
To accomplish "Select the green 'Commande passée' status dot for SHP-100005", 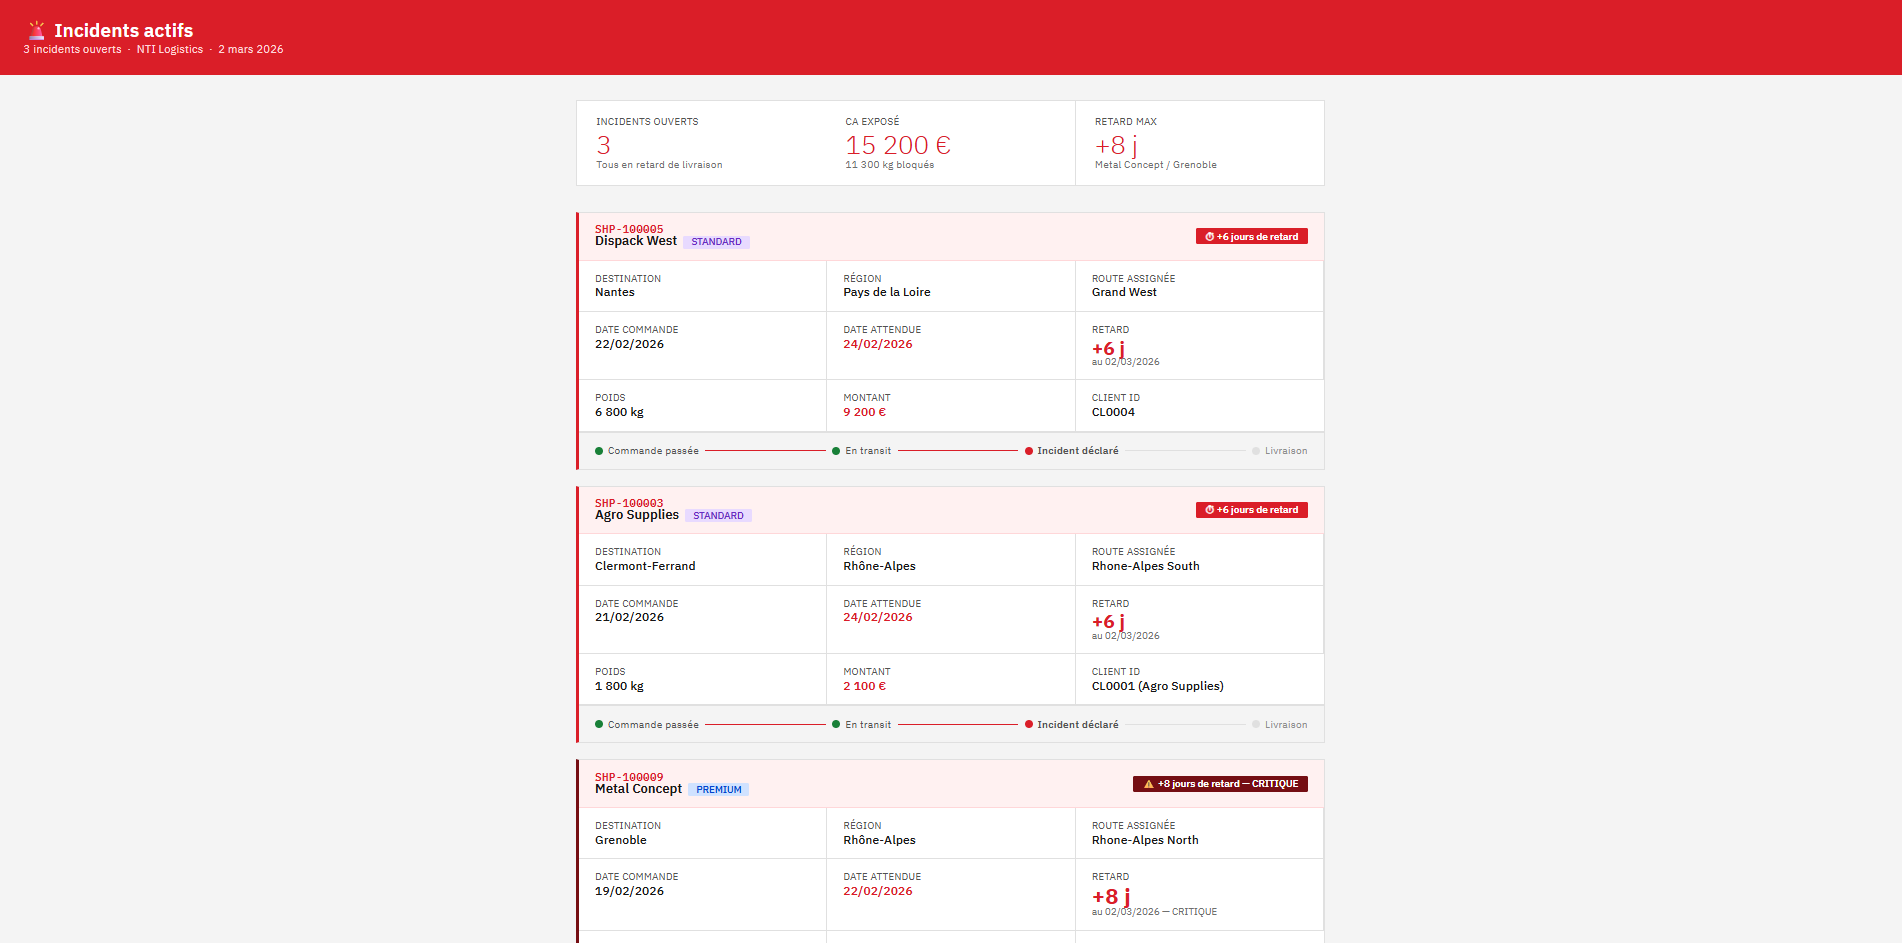I will coord(599,451).
